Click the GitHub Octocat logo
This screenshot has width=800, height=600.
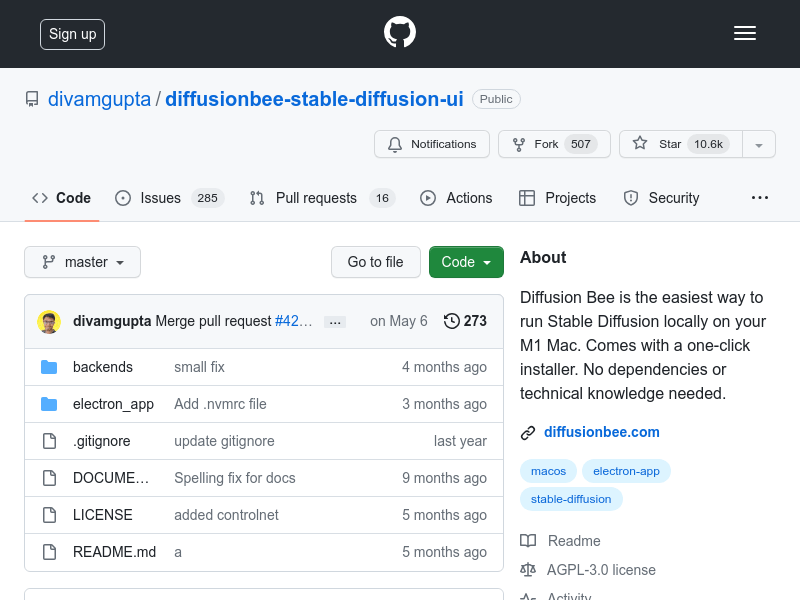point(399,32)
